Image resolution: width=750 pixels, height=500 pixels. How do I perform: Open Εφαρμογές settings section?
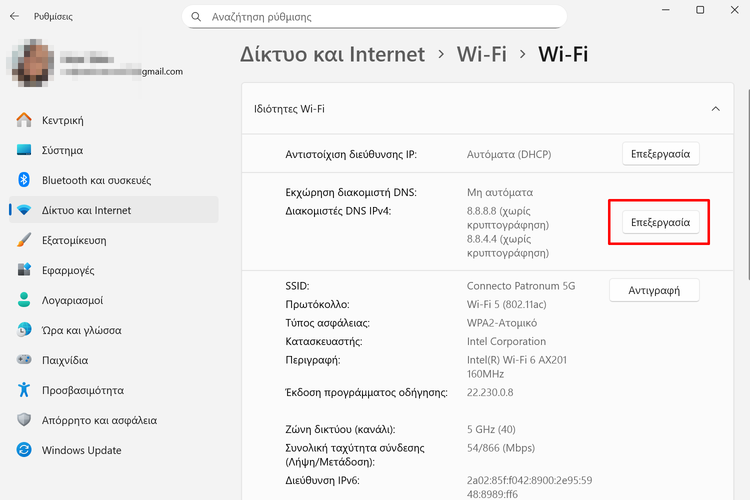68,270
